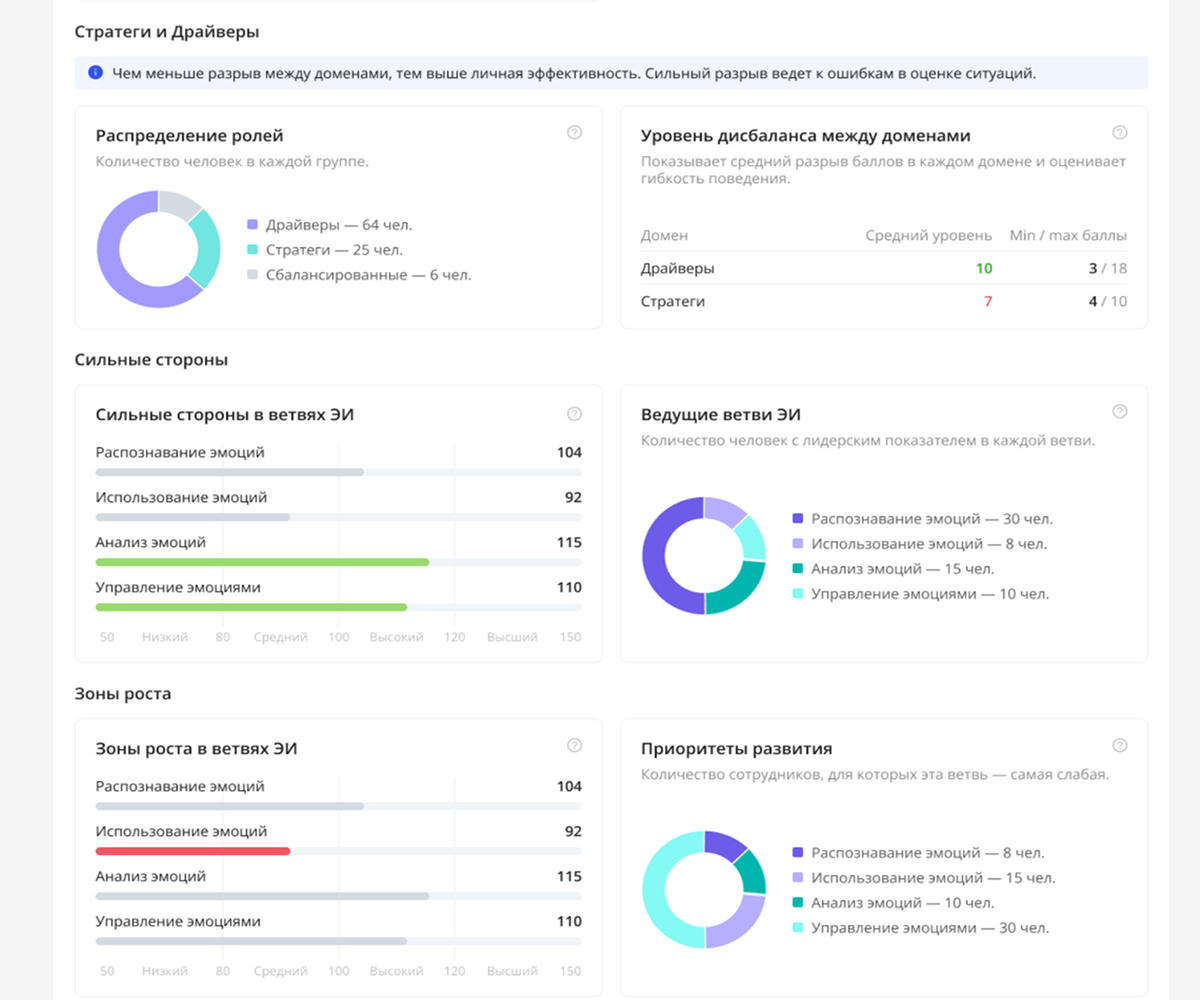Open help icon on Распределение ролей card
This screenshot has height=1000, width=1200.
(574, 132)
